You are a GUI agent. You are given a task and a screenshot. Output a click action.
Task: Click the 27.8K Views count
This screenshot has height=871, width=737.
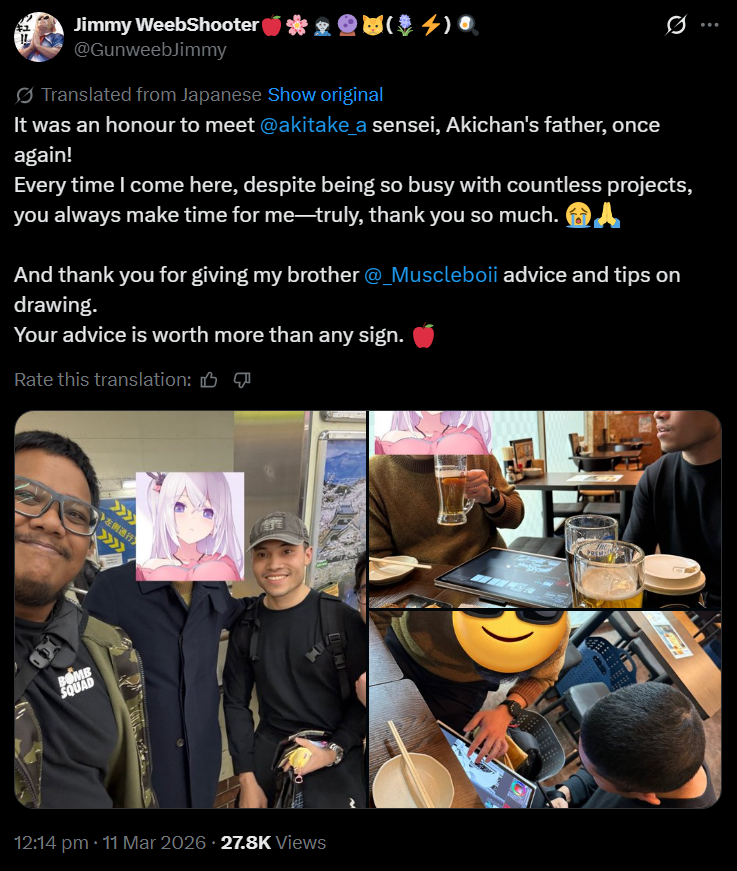pyautogui.click(x=273, y=843)
